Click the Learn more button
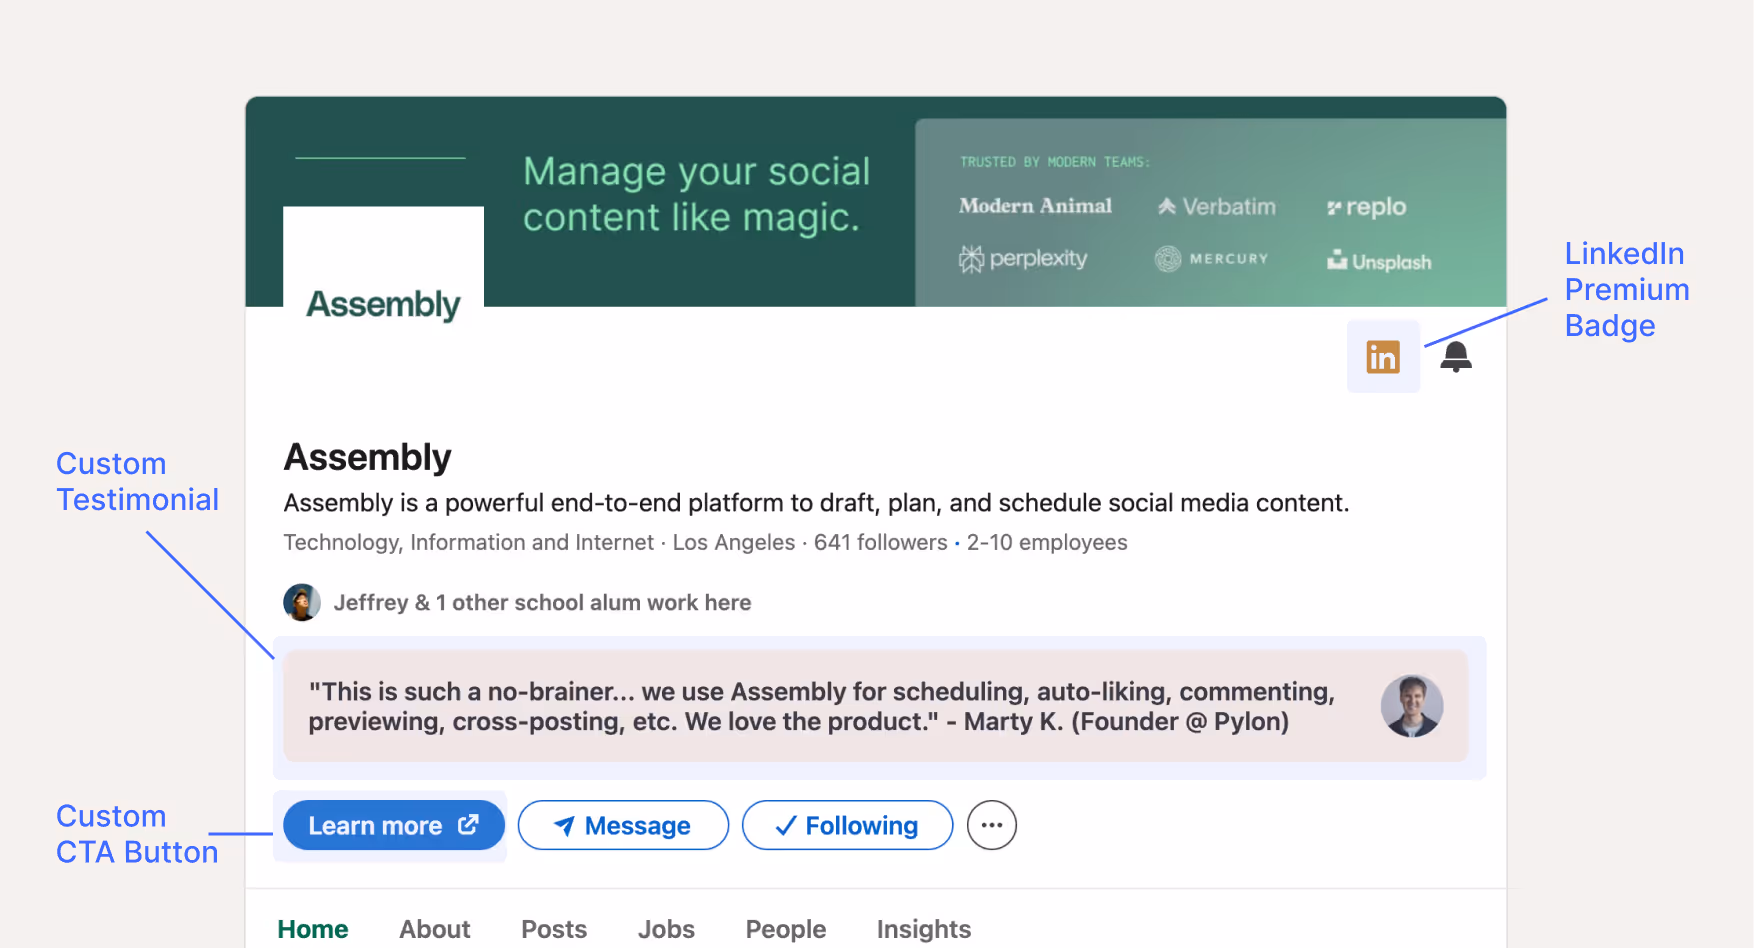Viewport: 1754px width, 948px height. (x=394, y=825)
